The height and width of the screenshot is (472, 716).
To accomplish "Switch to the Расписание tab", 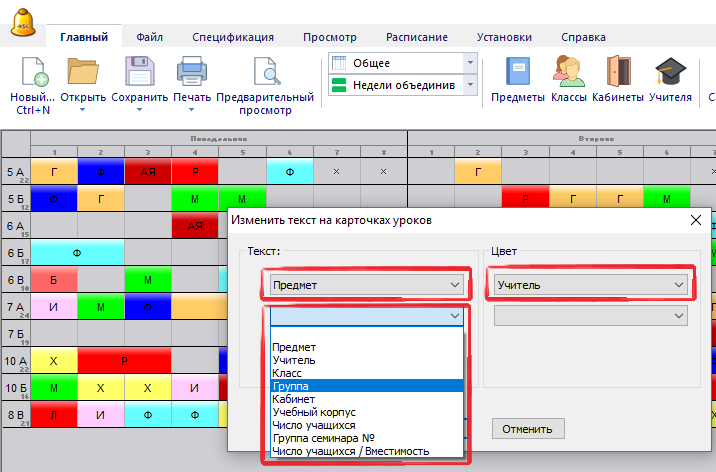I will pos(417,37).
